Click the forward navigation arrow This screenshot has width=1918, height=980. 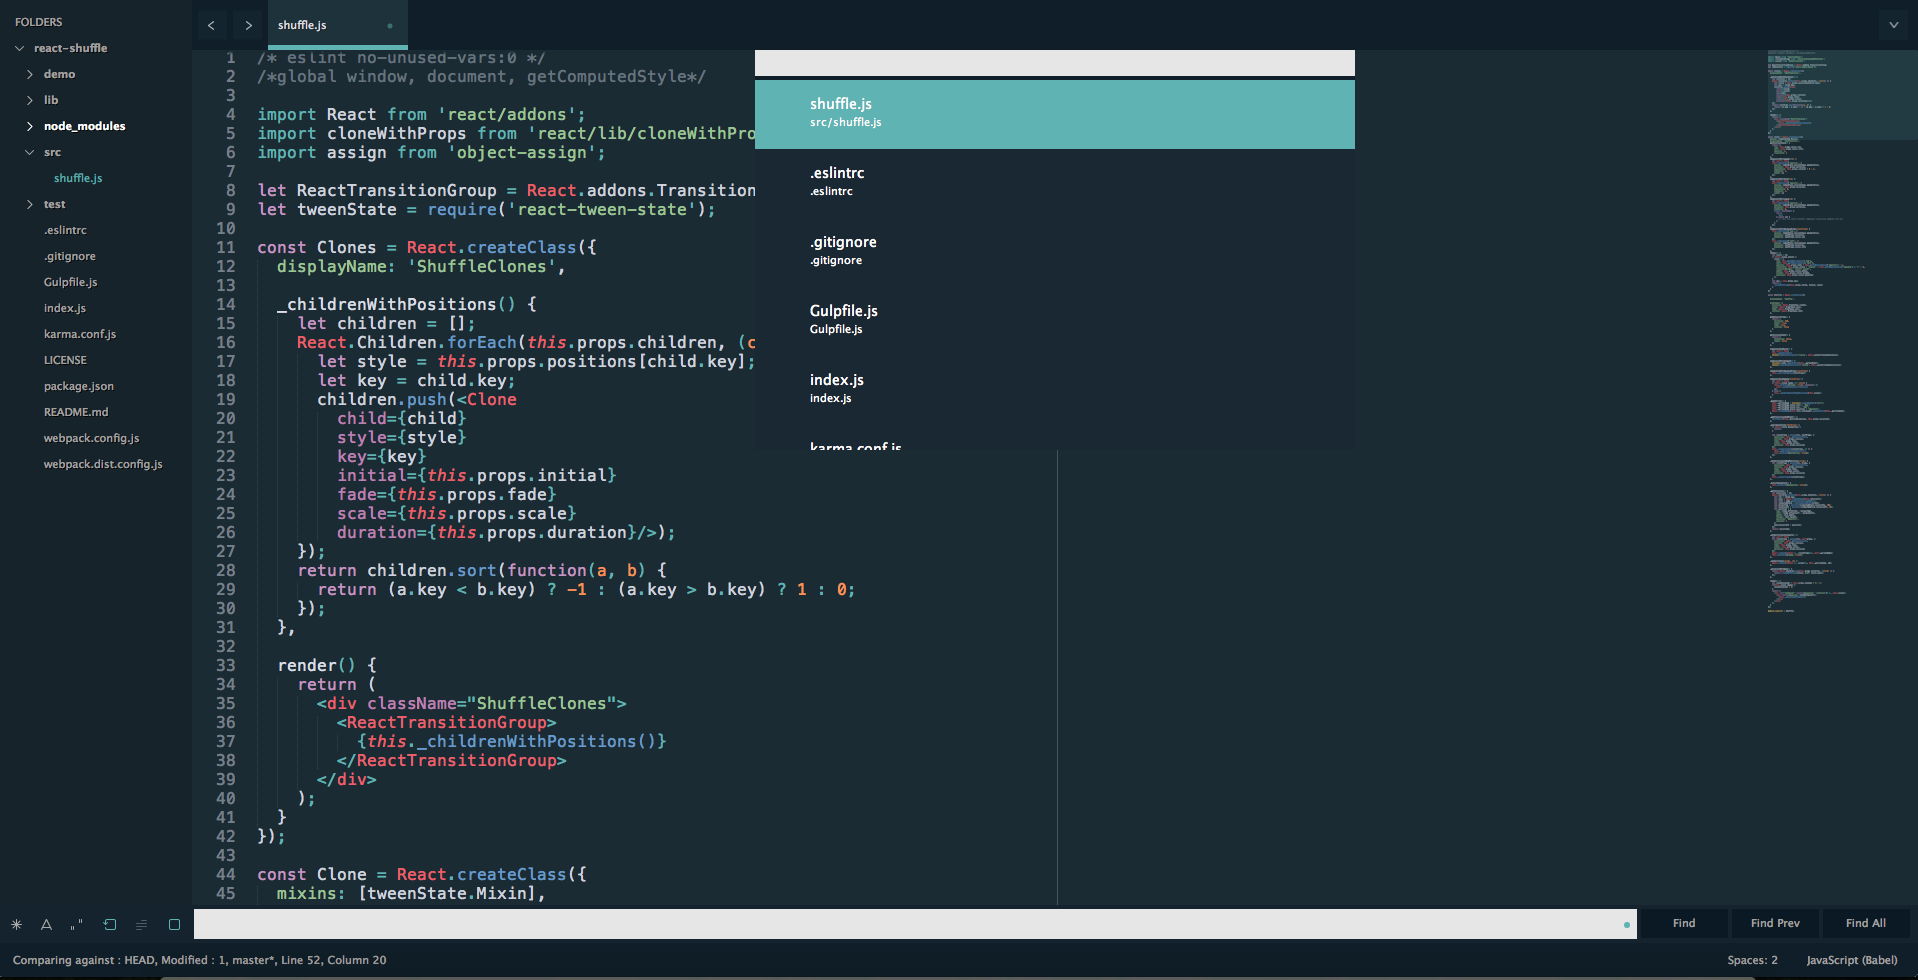(x=248, y=25)
